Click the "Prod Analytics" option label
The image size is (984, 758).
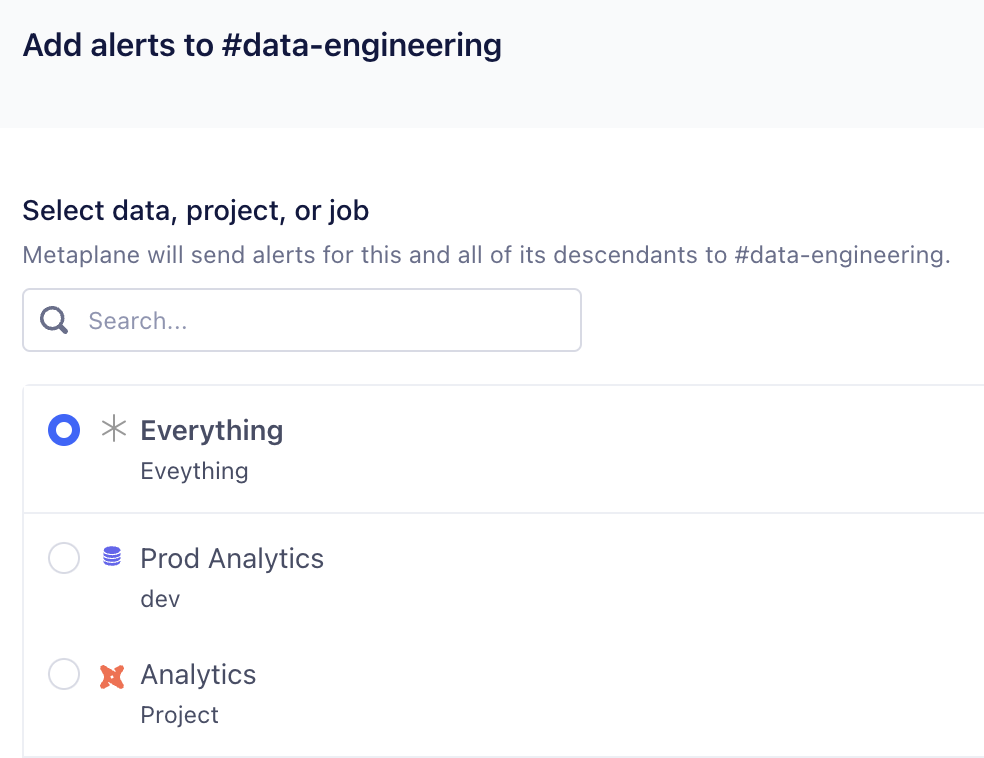click(x=232, y=558)
